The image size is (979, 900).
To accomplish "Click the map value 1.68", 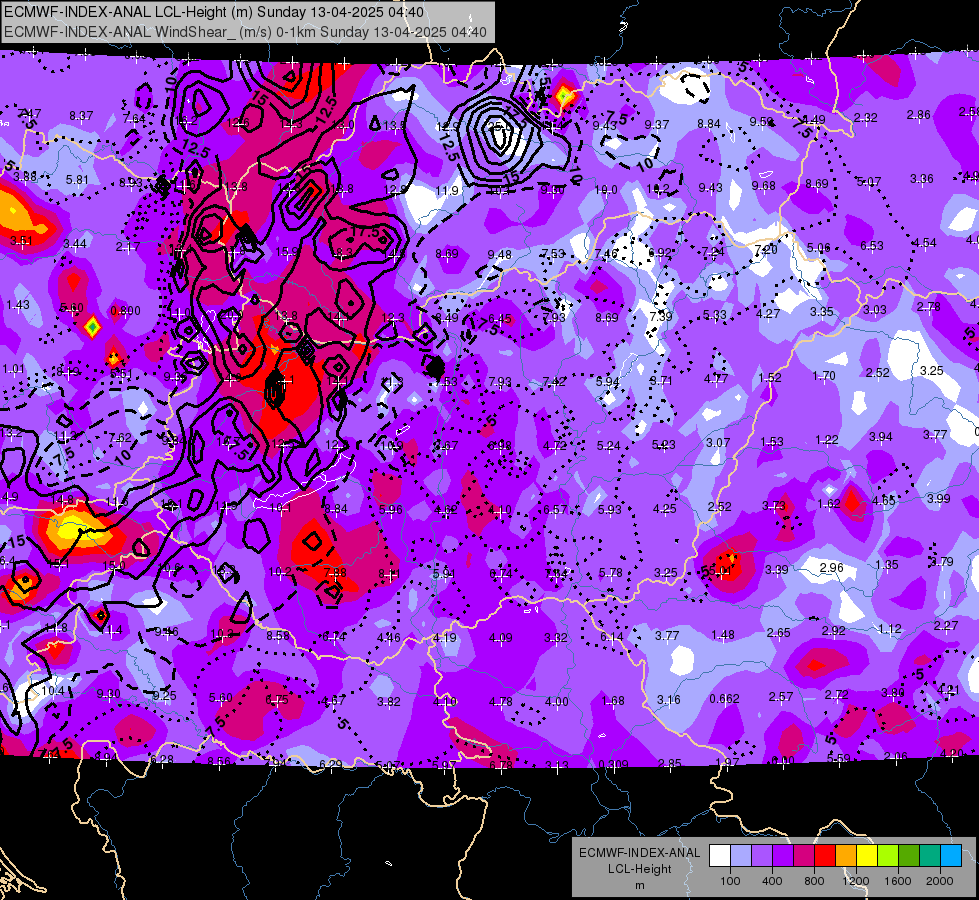I will (x=612, y=700).
